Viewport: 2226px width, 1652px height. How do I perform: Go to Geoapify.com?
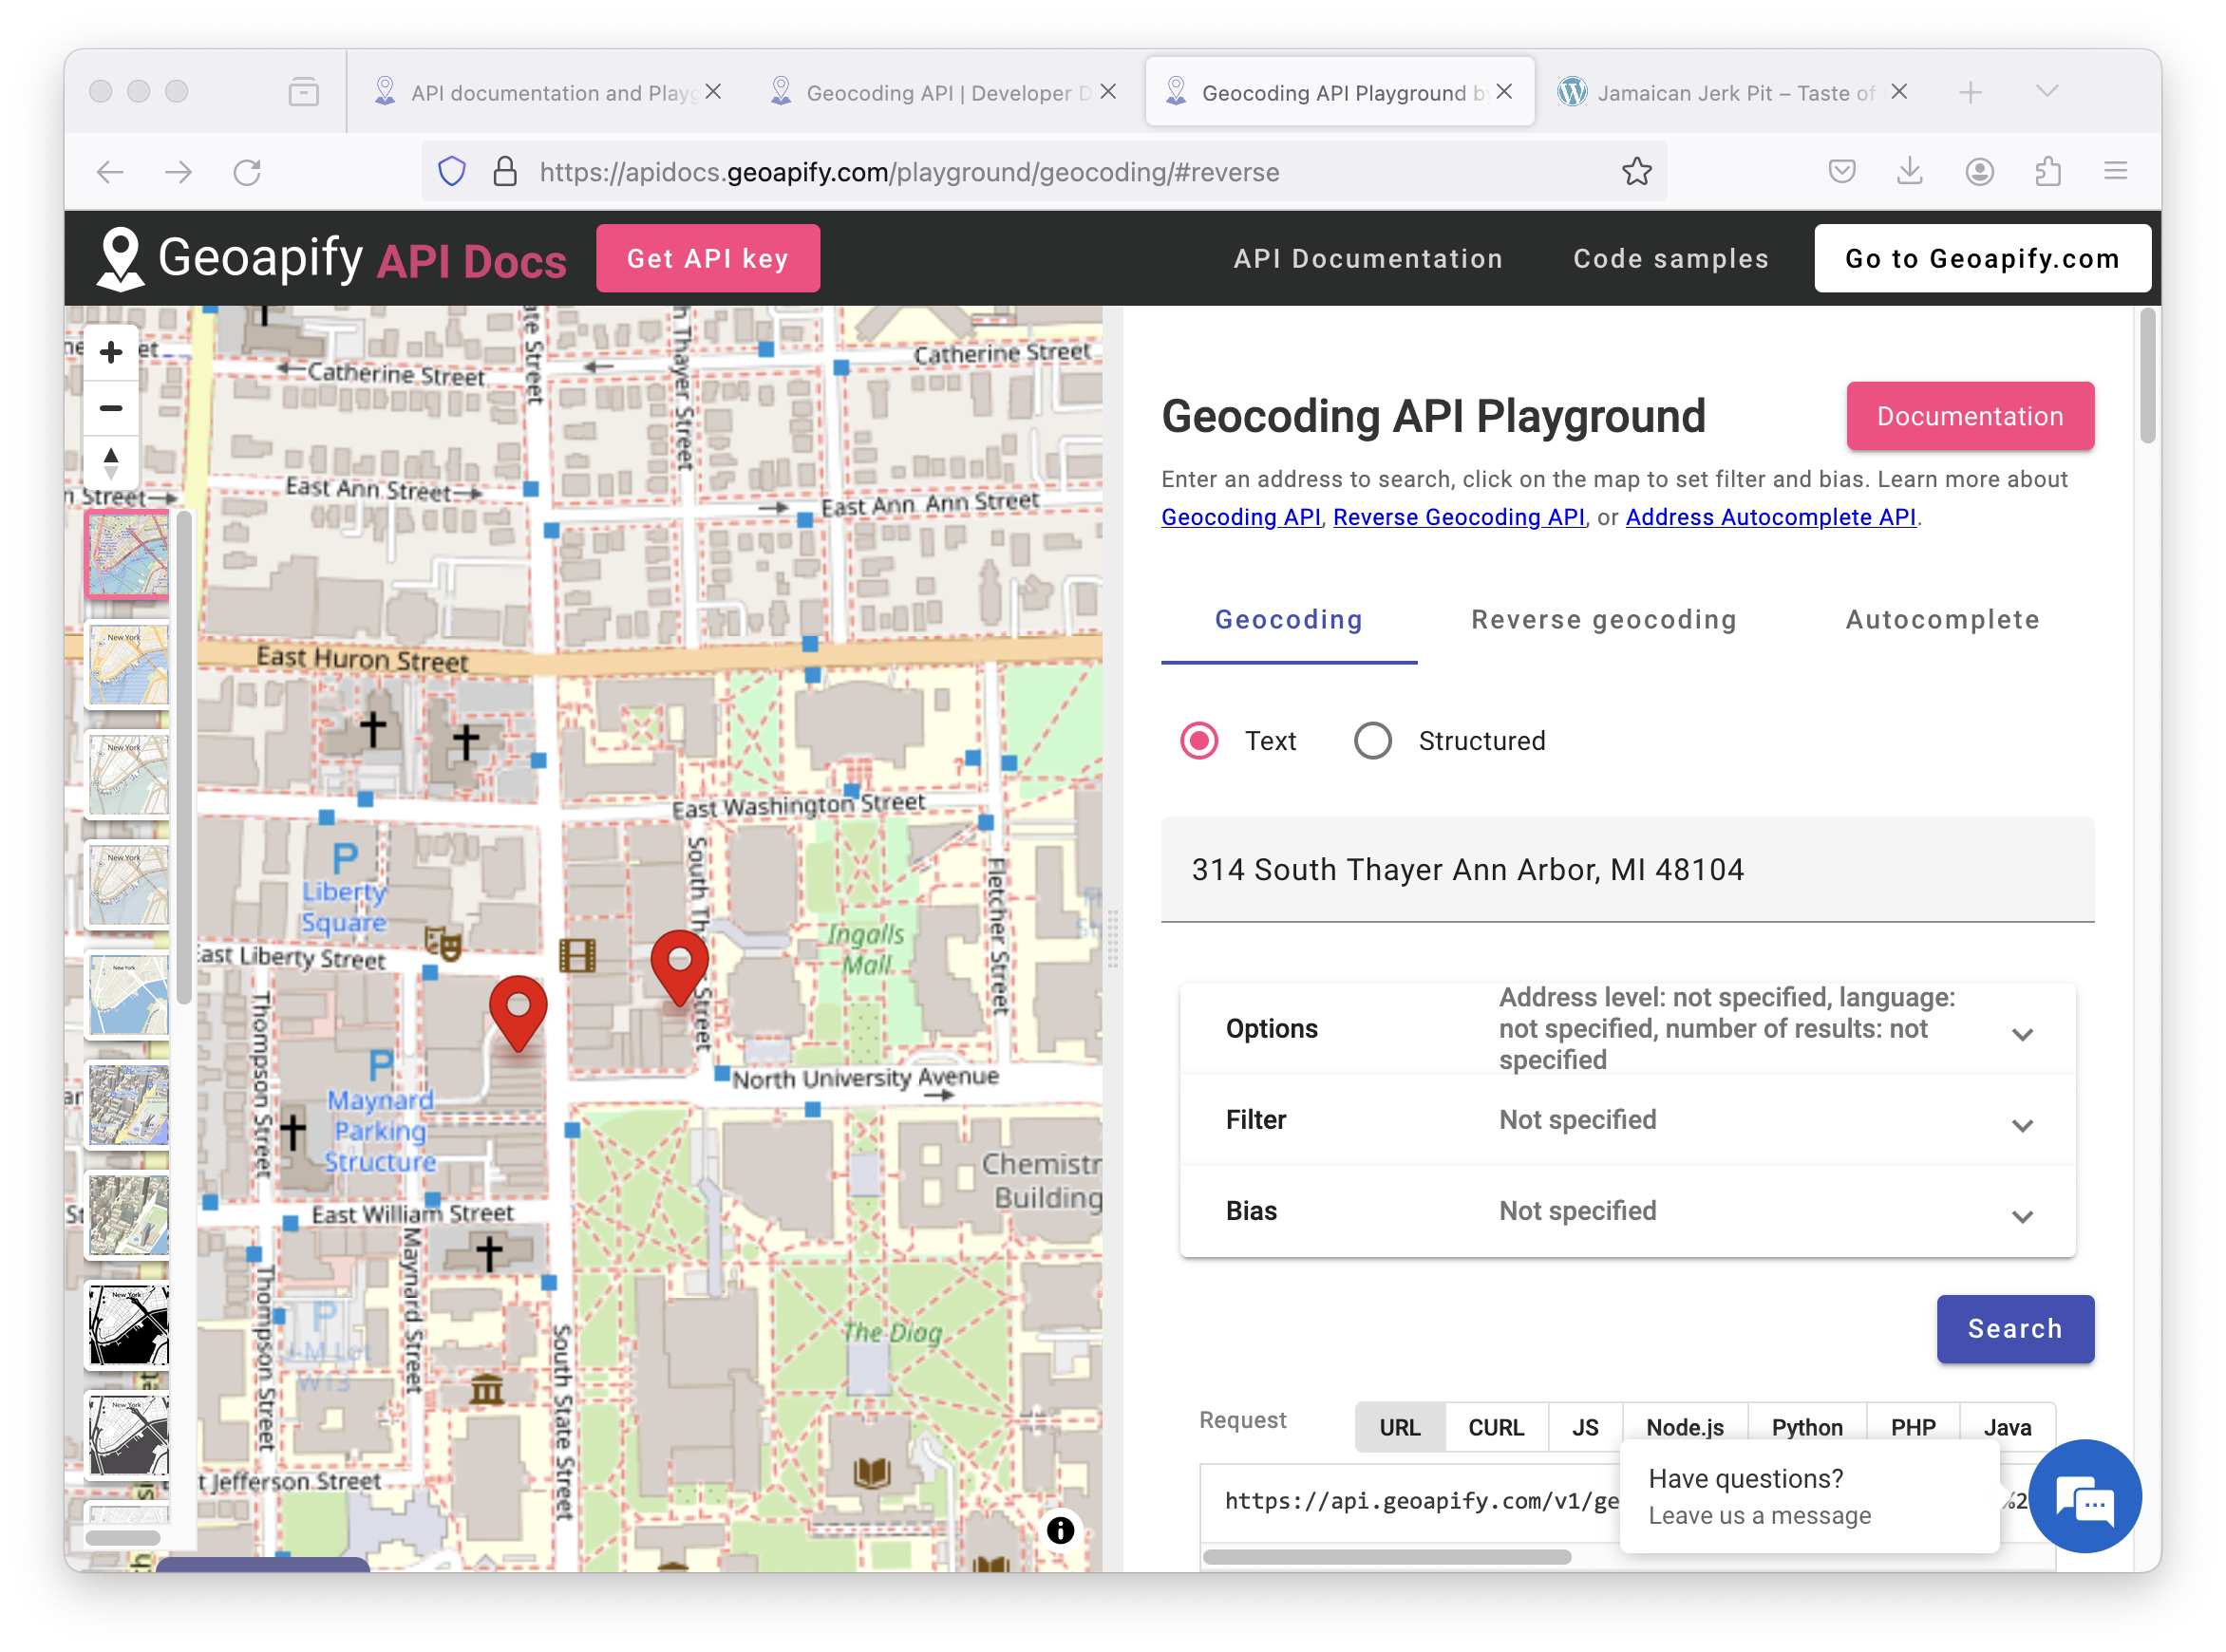click(1981, 259)
